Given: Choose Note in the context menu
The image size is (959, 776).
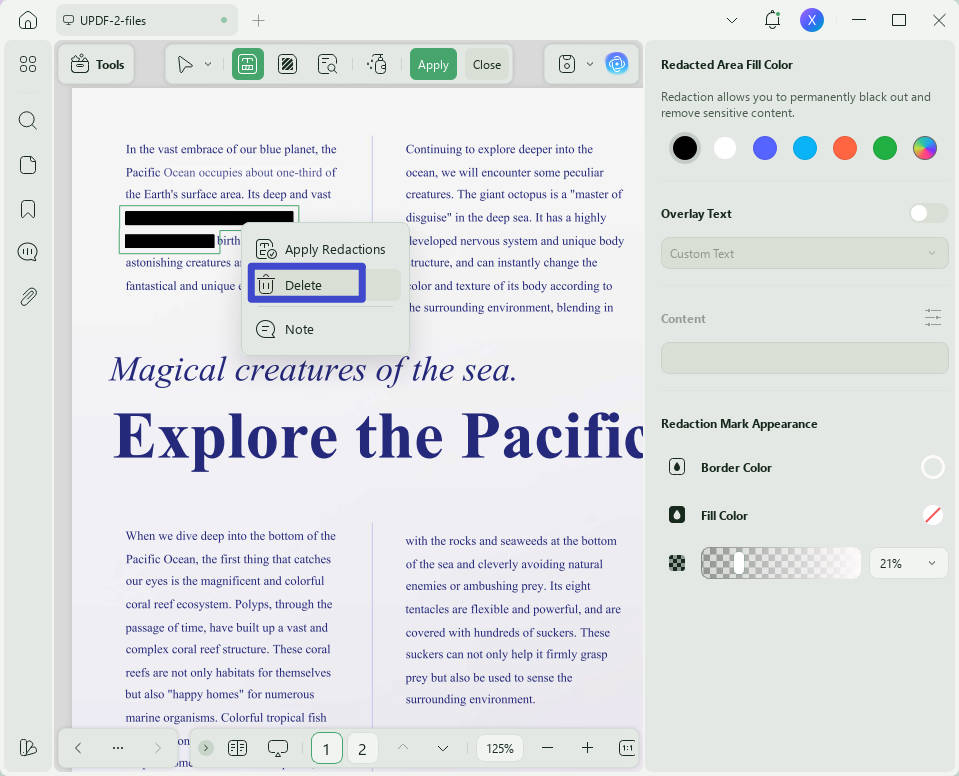Looking at the screenshot, I should [x=325, y=330].
